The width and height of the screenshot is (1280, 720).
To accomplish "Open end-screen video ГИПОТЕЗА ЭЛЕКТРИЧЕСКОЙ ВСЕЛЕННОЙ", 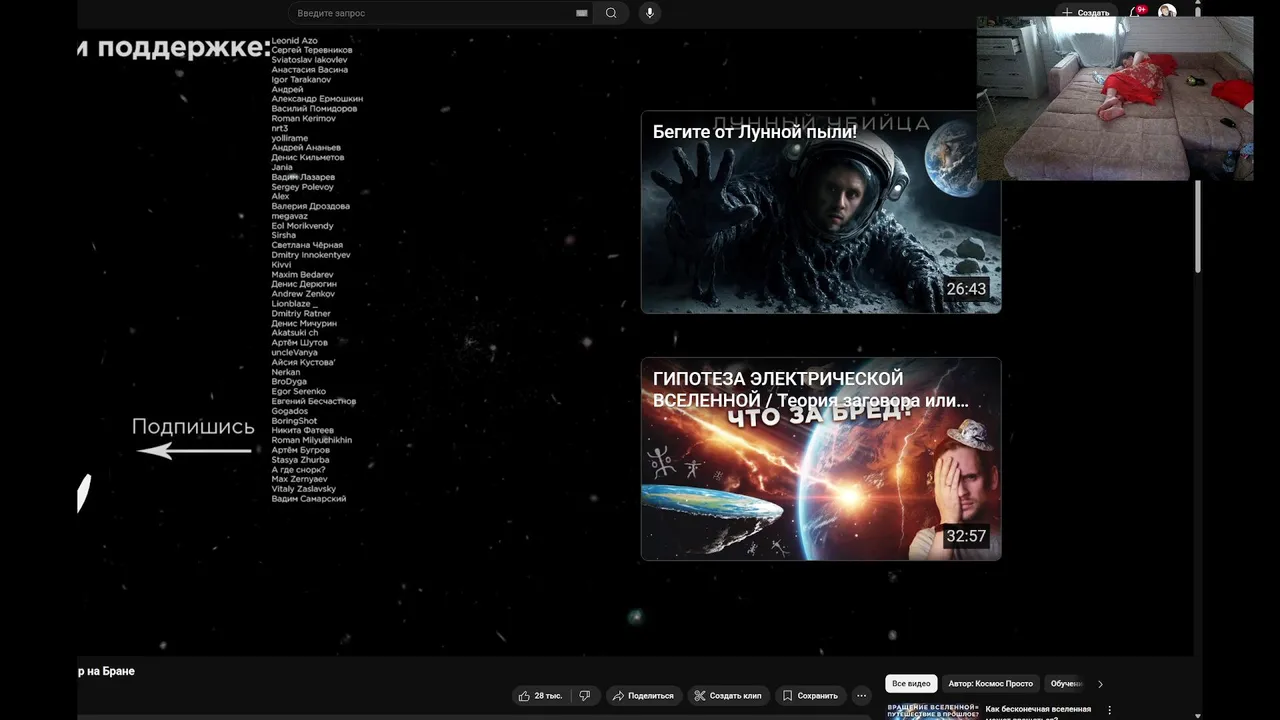I will [x=821, y=459].
